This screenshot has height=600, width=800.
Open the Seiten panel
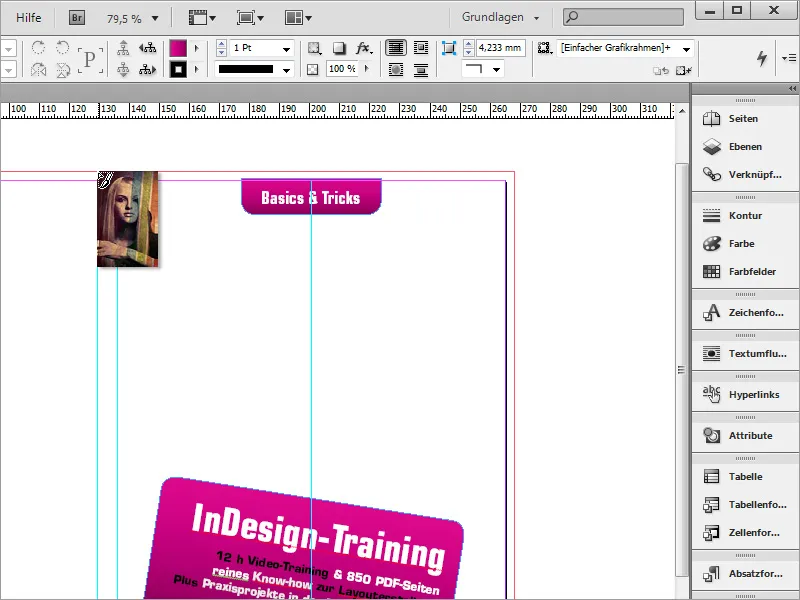[x=745, y=118]
